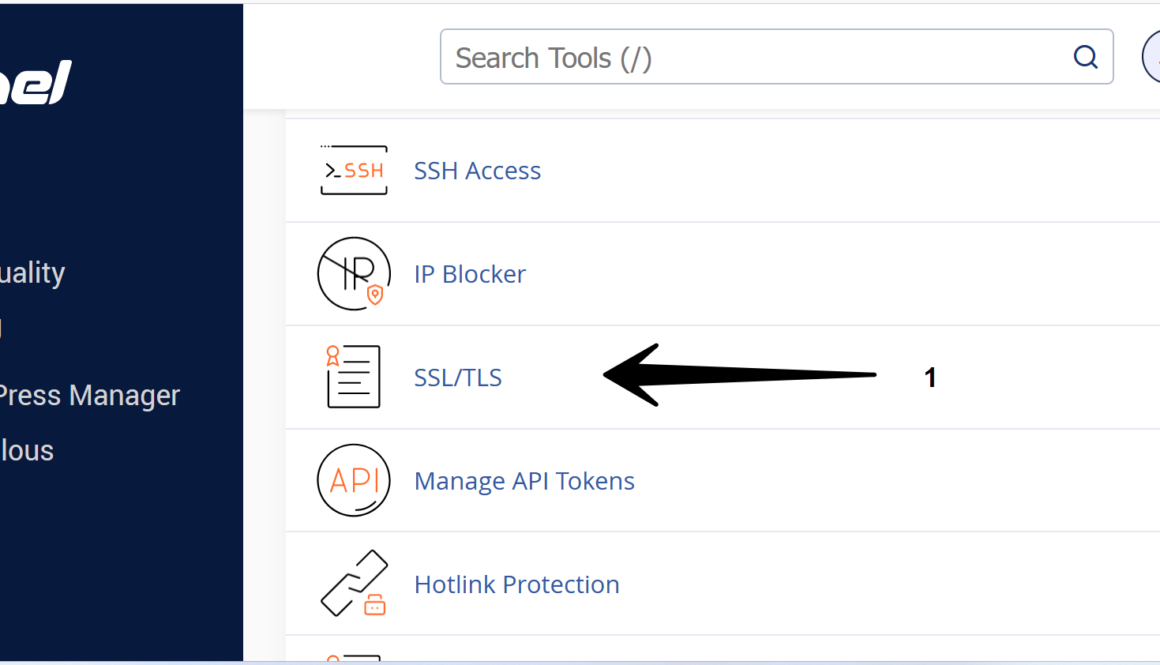Click the Hotlink Protection link
1160x665 pixels.
tap(517, 584)
